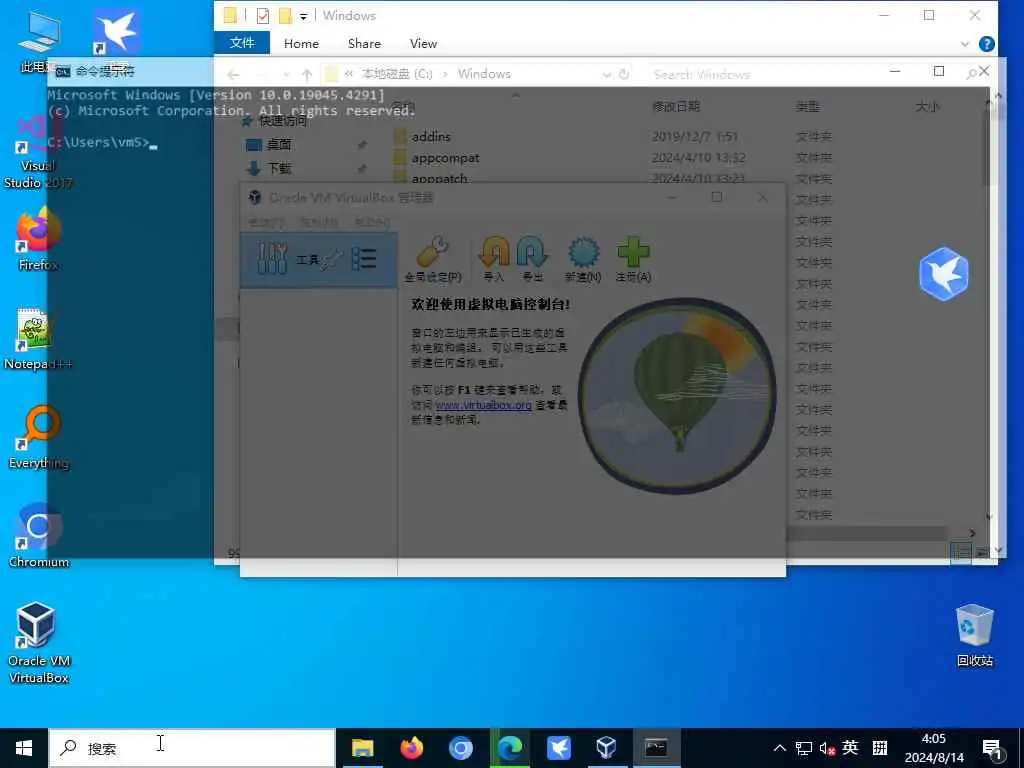Open Oracle VM VirtualBox desktop shortcut
1024x768 pixels.
point(39,642)
